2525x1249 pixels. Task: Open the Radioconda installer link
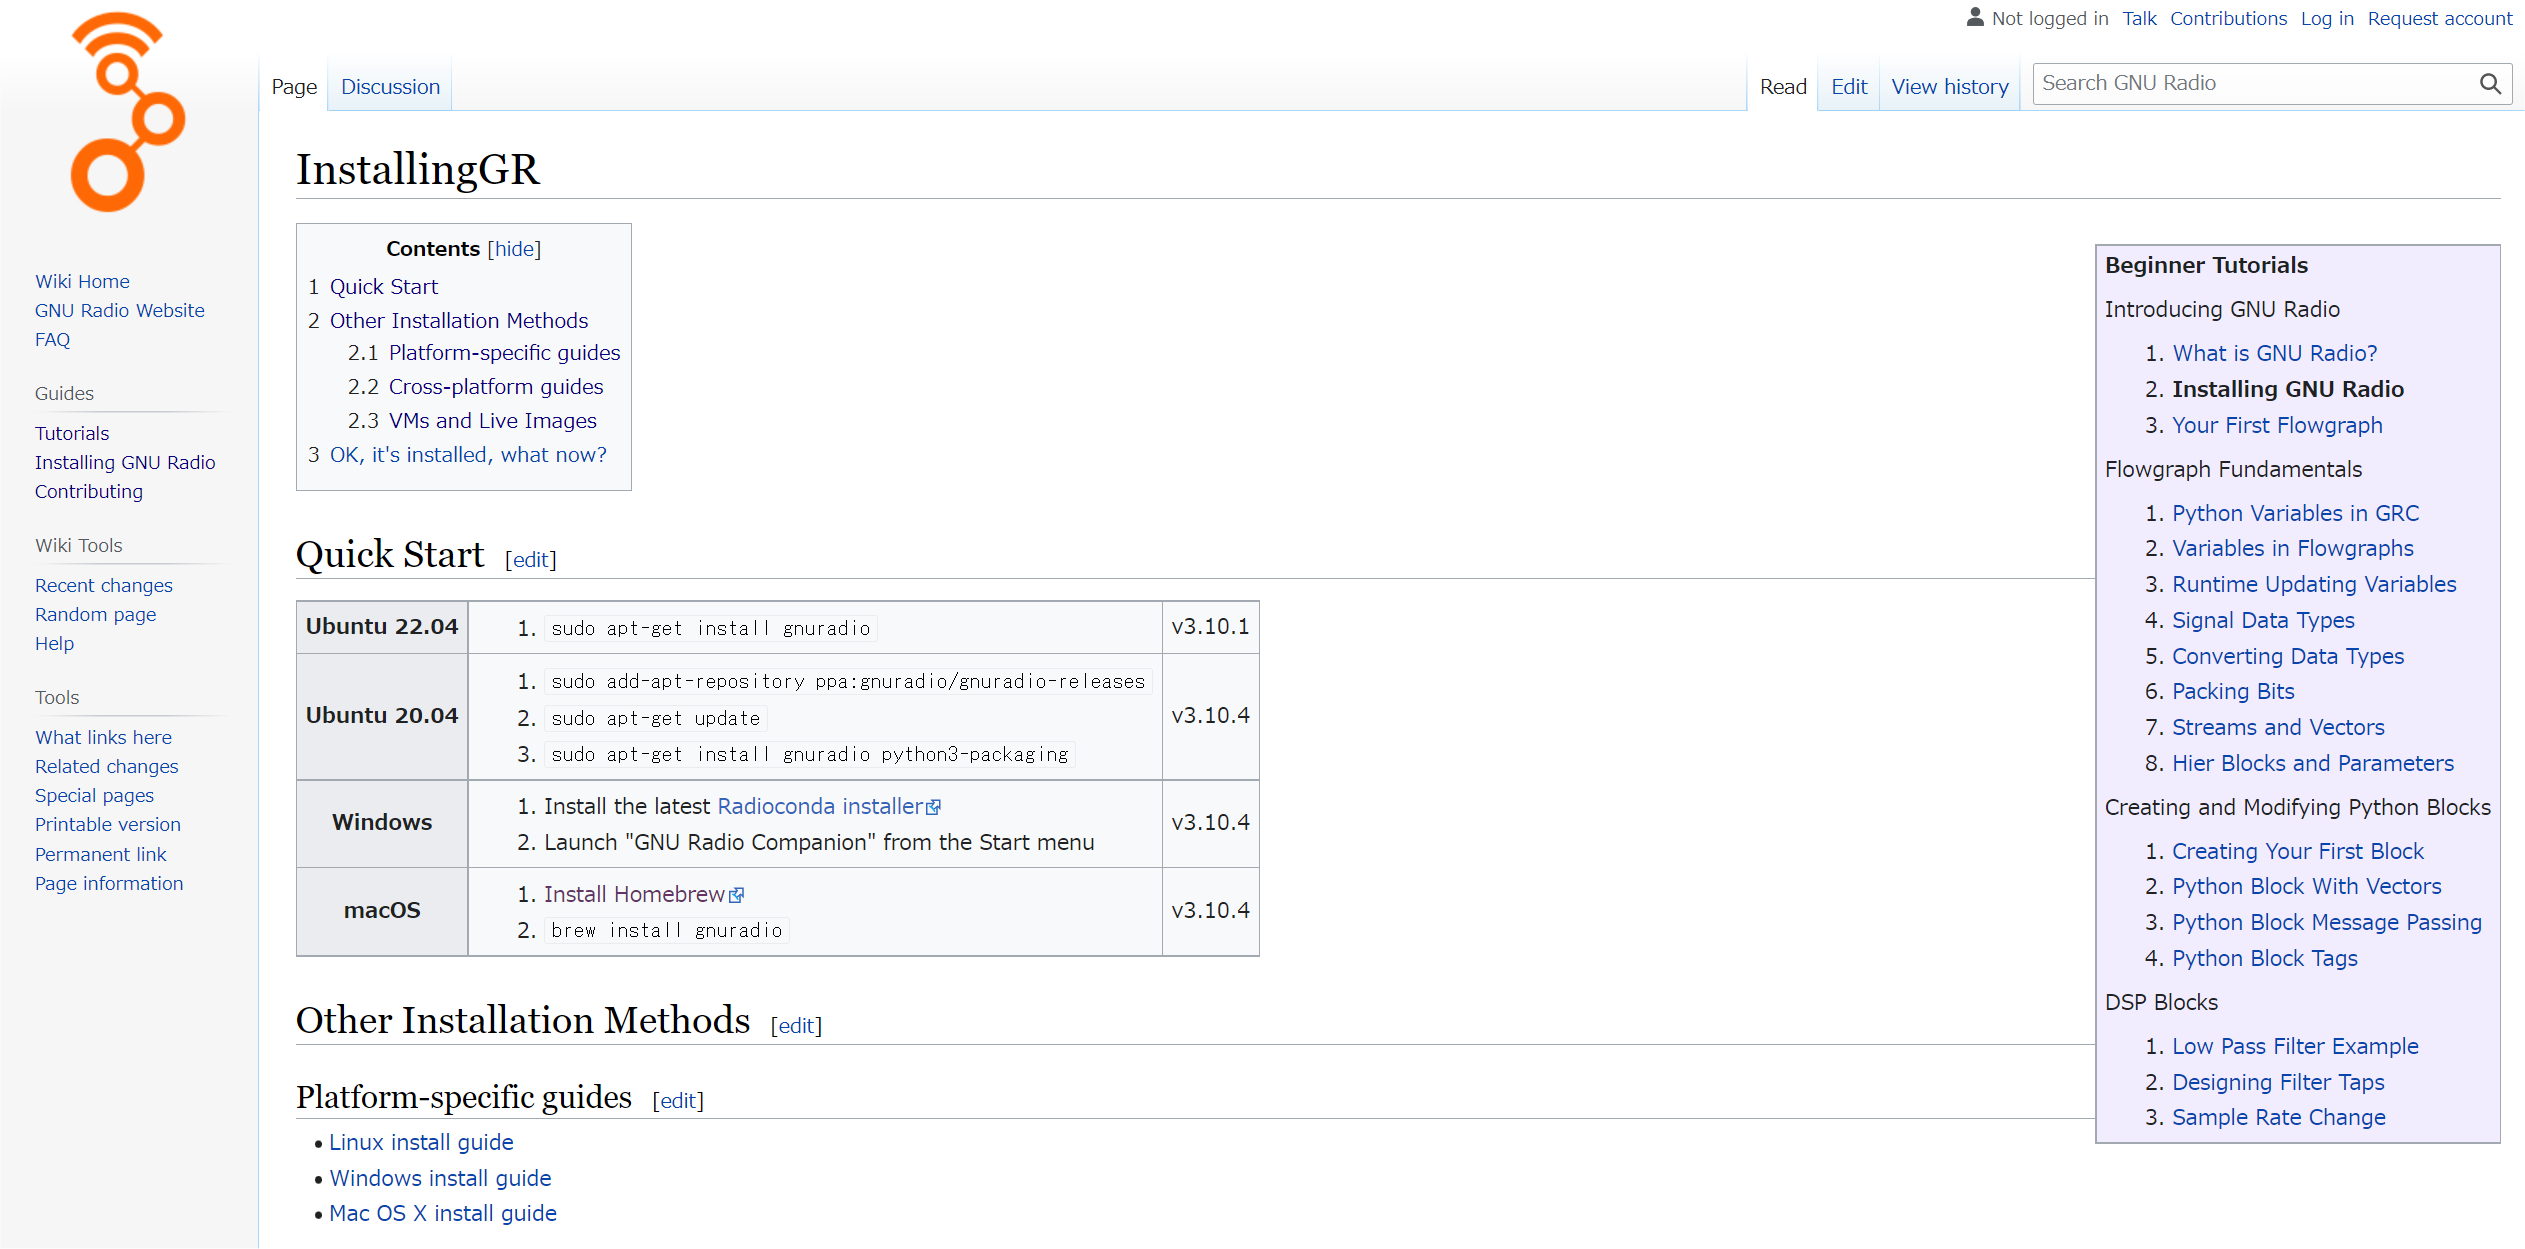point(819,806)
